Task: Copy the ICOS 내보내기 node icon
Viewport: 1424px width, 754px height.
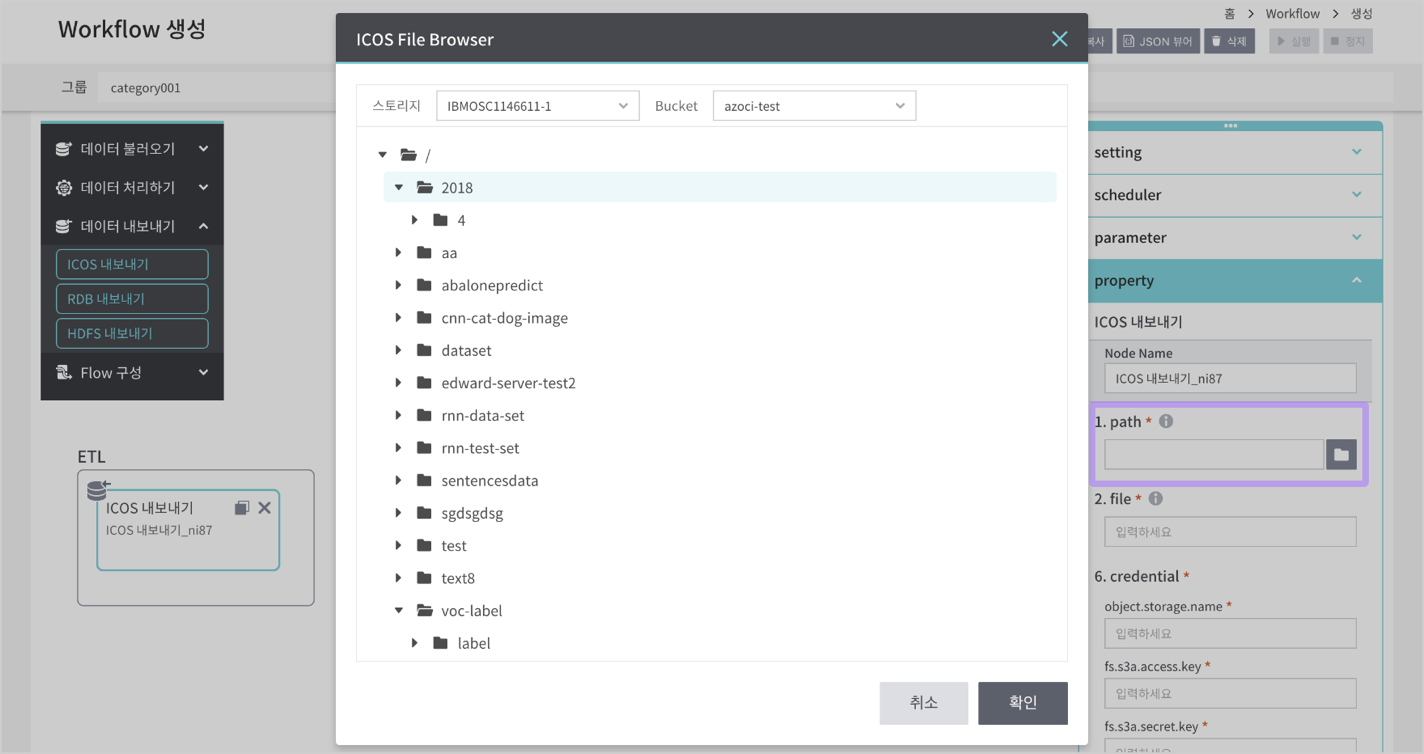Action: pyautogui.click(x=241, y=508)
